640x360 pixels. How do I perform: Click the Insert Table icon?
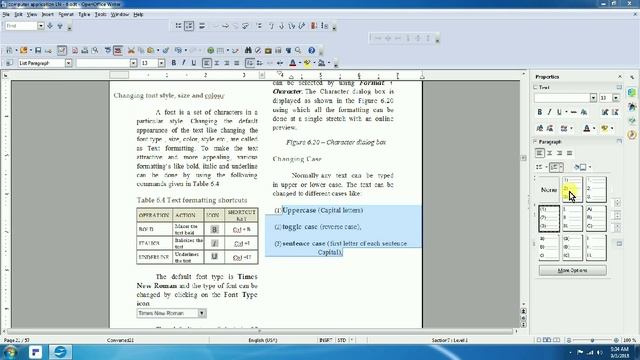click(x=220, y=50)
